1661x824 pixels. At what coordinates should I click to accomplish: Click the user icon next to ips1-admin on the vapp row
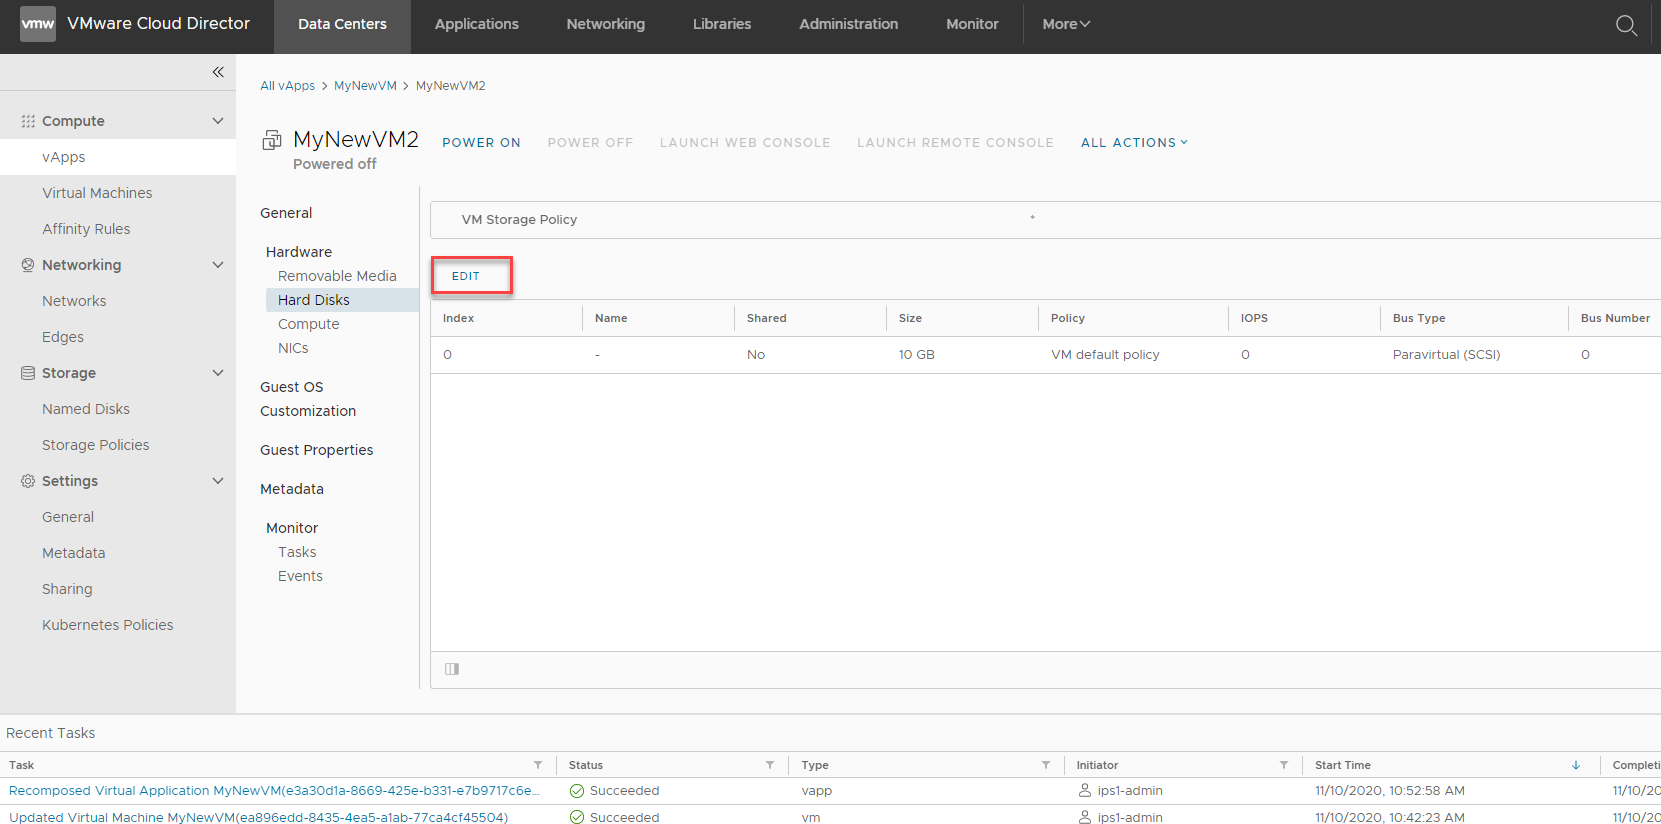coord(1085,791)
